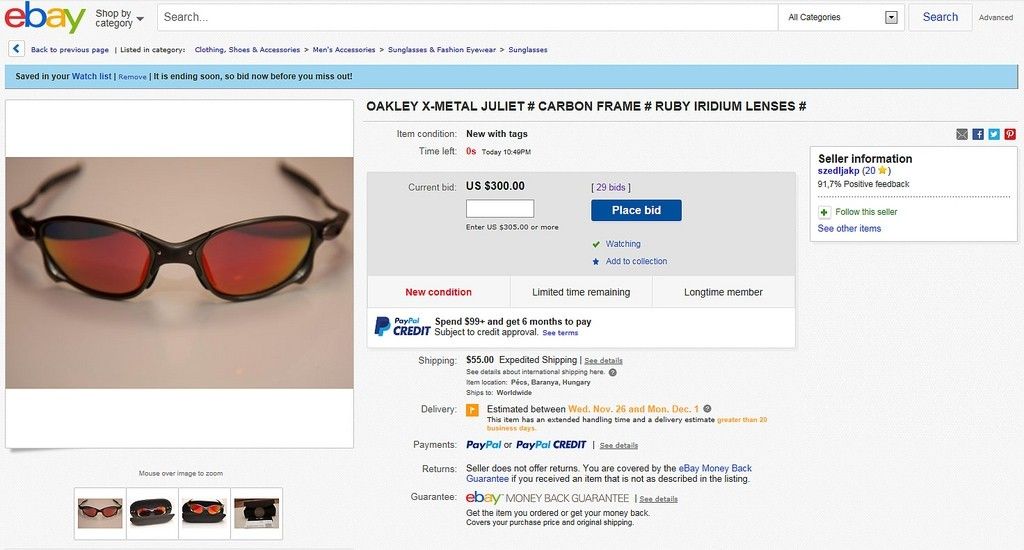Open the All Categories dropdown

pyautogui.click(x=842, y=18)
